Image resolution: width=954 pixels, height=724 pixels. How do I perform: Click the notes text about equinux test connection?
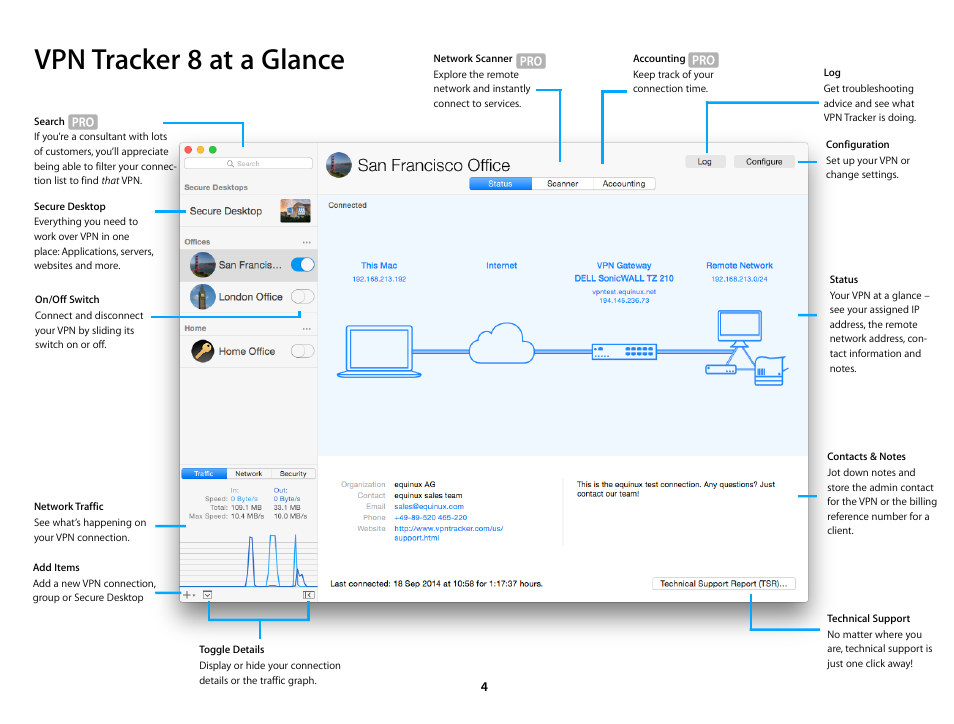(676, 489)
